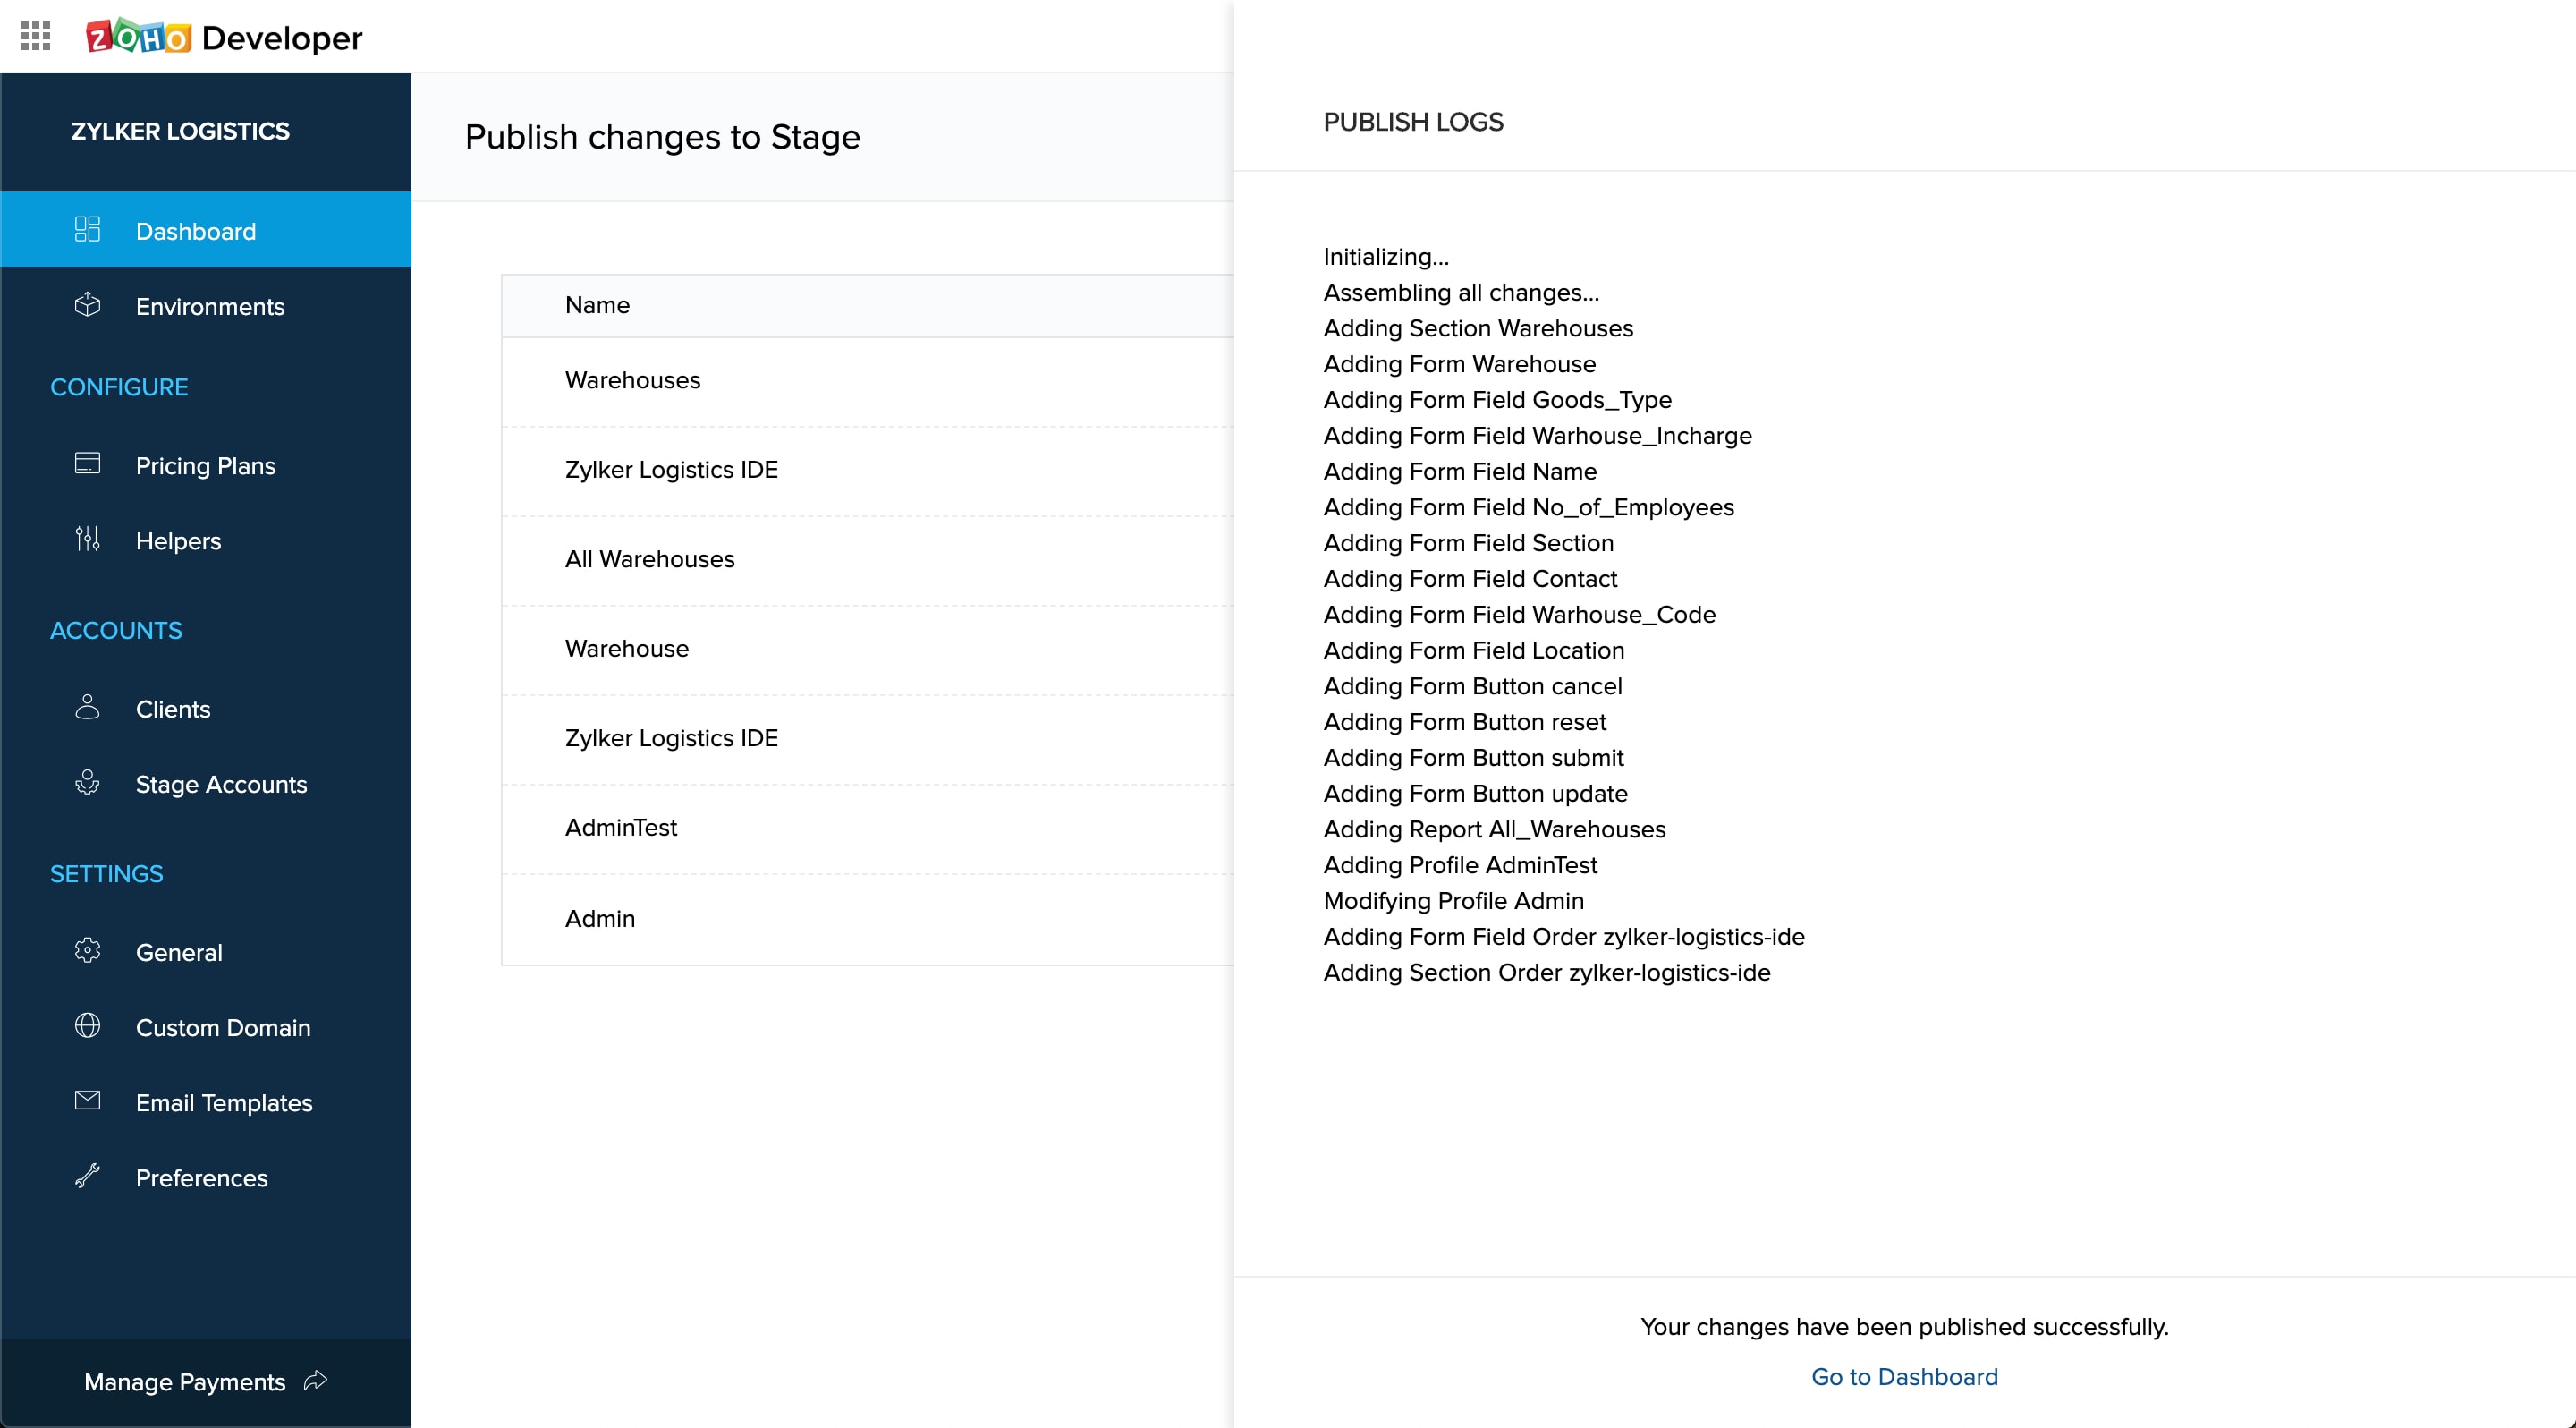Click the 'Modifying Profile Admin' log line
Screen dimensions: 2576x1428
(1453, 901)
